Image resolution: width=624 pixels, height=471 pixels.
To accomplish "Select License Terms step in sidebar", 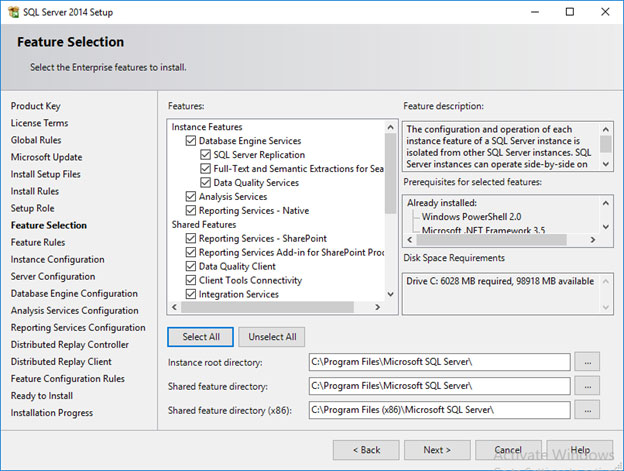I will click(x=39, y=123).
